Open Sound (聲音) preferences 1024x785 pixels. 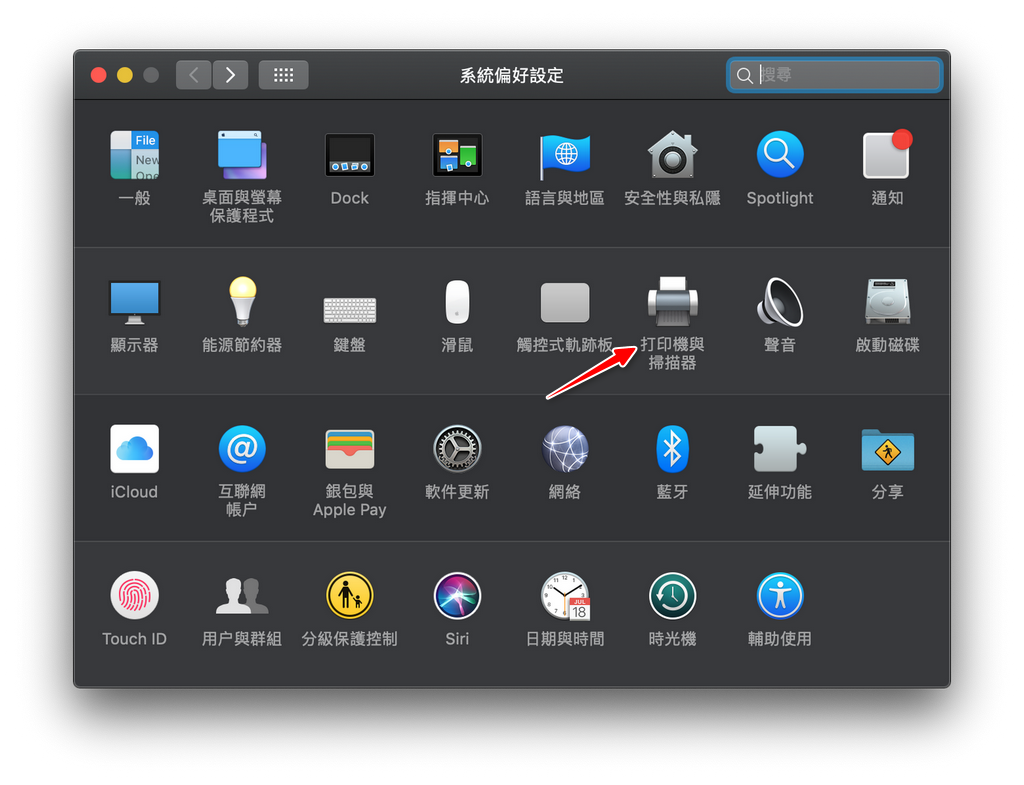(x=780, y=303)
